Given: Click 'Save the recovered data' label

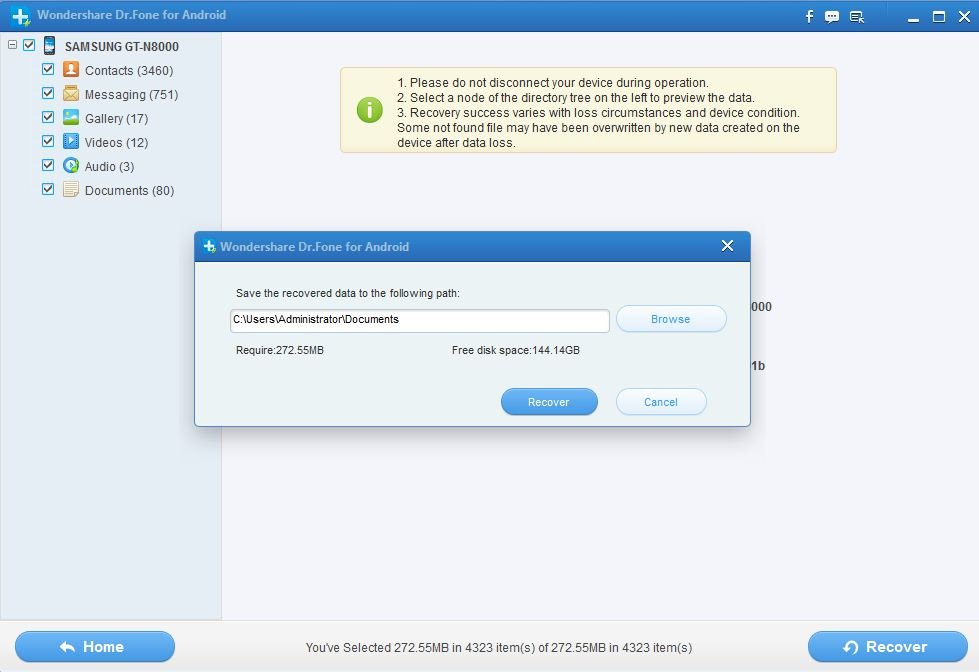Looking at the screenshot, I should [348, 294].
